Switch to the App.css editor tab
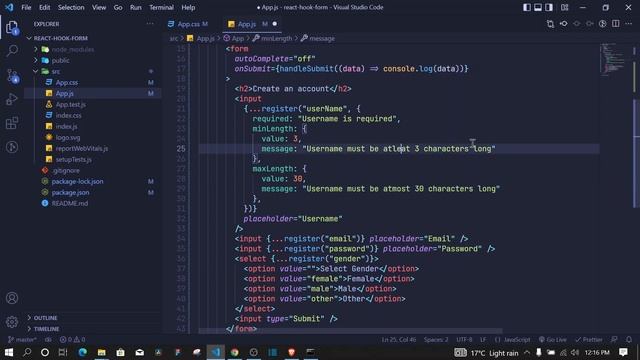The width and height of the screenshot is (640, 360). tap(188, 24)
